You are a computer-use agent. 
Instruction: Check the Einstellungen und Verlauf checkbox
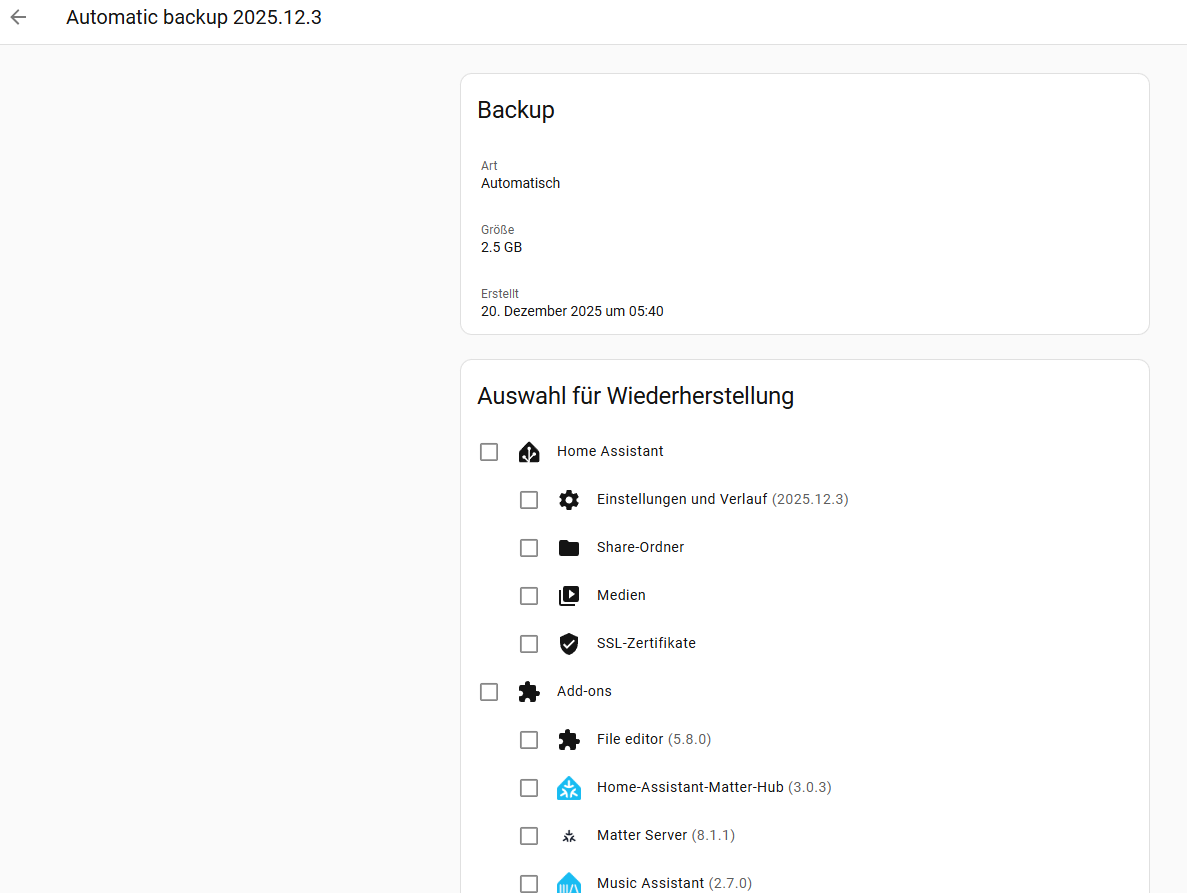pyautogui.click(x=529, y=500)
